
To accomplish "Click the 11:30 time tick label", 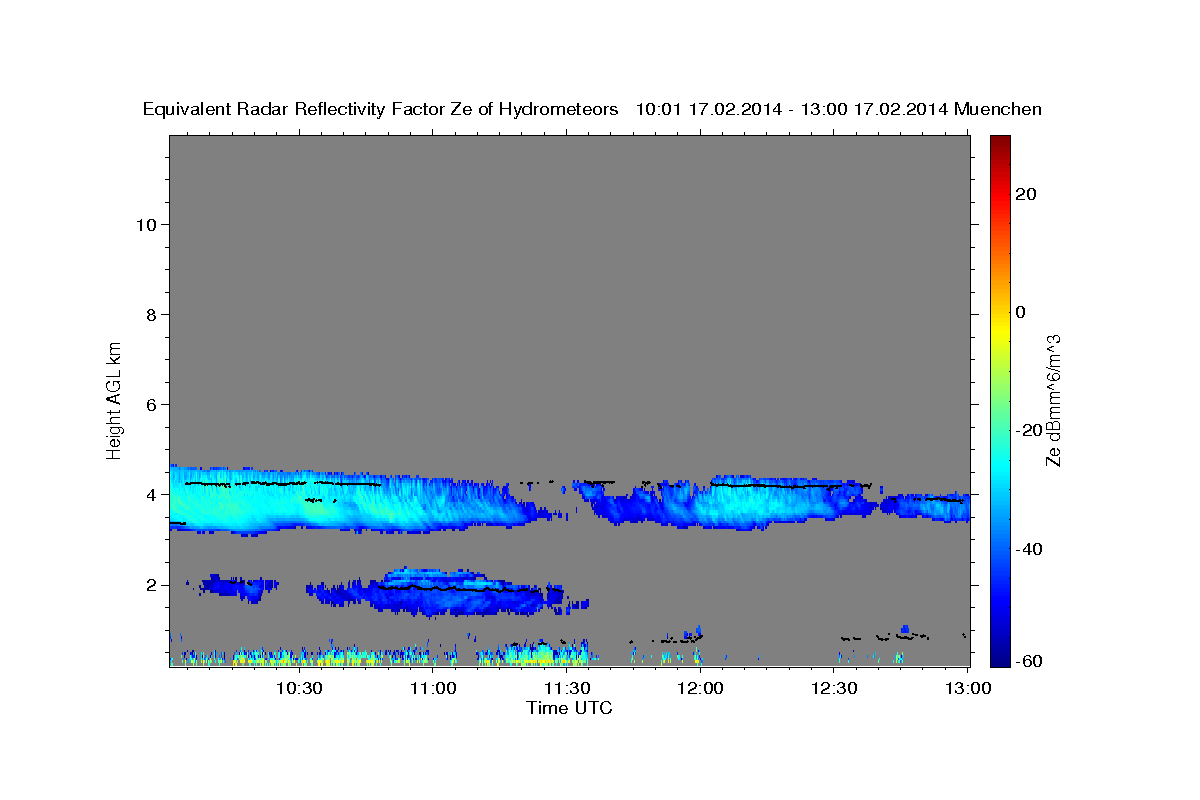I will click(567, 688).
